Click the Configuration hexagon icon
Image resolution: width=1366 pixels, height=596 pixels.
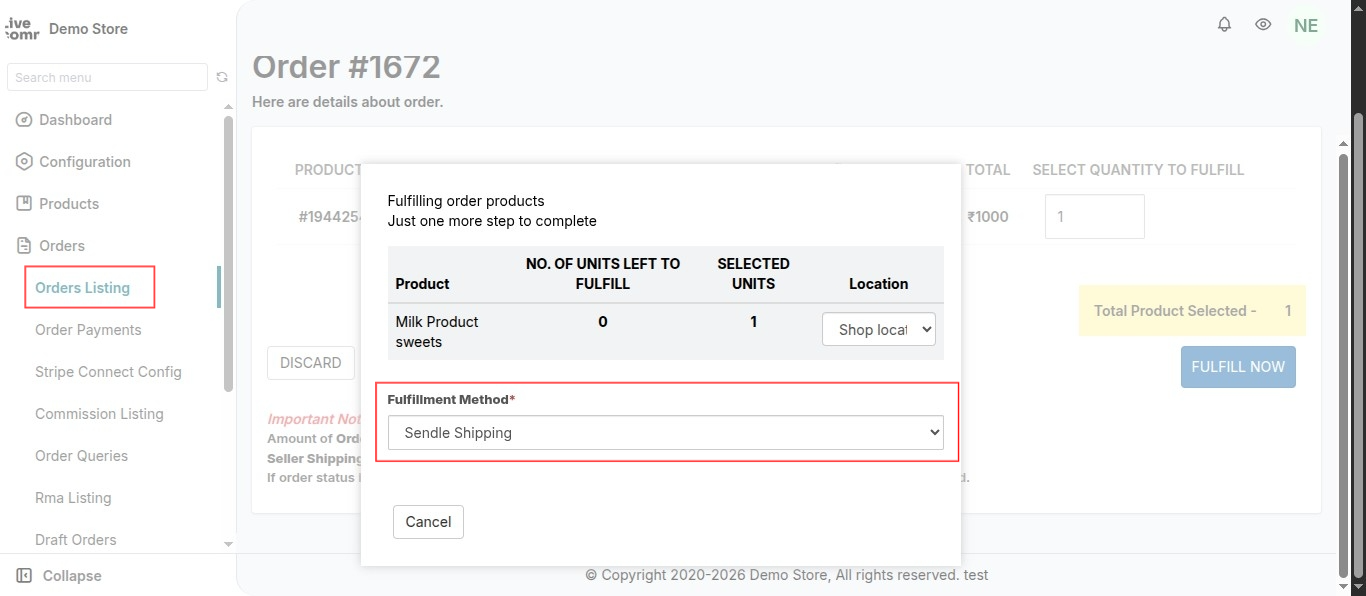pos(24,162)
